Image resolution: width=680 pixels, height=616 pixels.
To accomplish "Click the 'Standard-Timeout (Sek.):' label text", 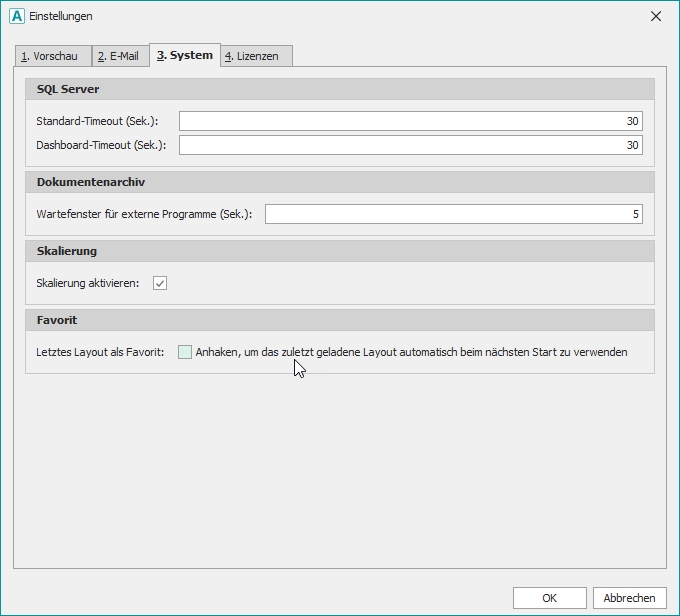I will (x=97, y=121).
